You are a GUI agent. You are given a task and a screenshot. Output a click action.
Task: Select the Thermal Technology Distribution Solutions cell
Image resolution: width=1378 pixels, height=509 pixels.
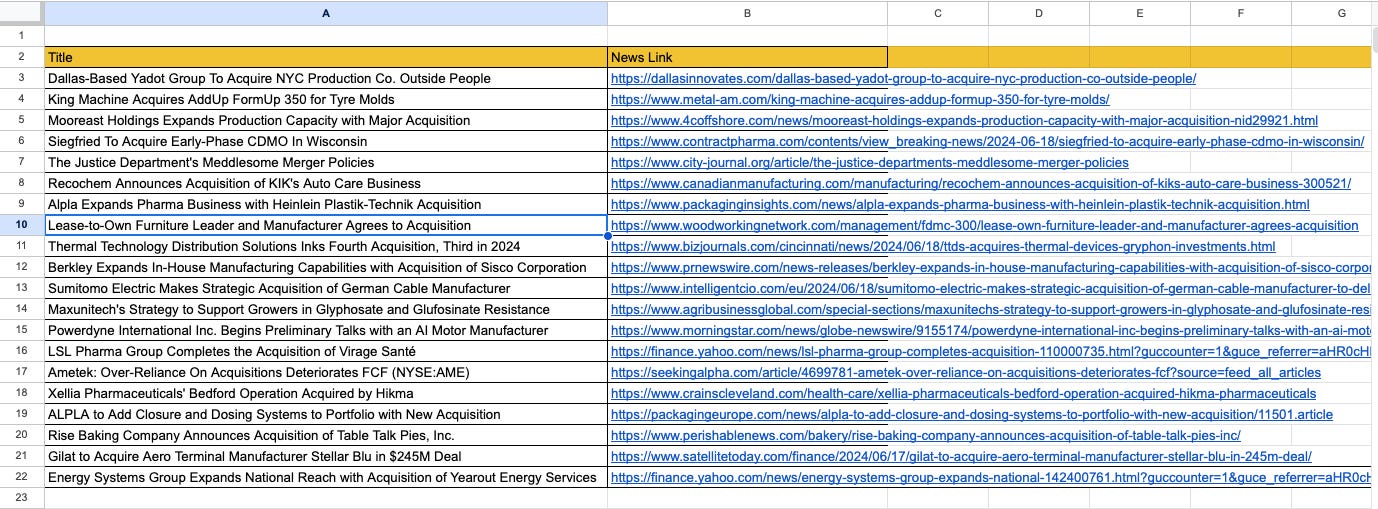(x=326, y=246)
